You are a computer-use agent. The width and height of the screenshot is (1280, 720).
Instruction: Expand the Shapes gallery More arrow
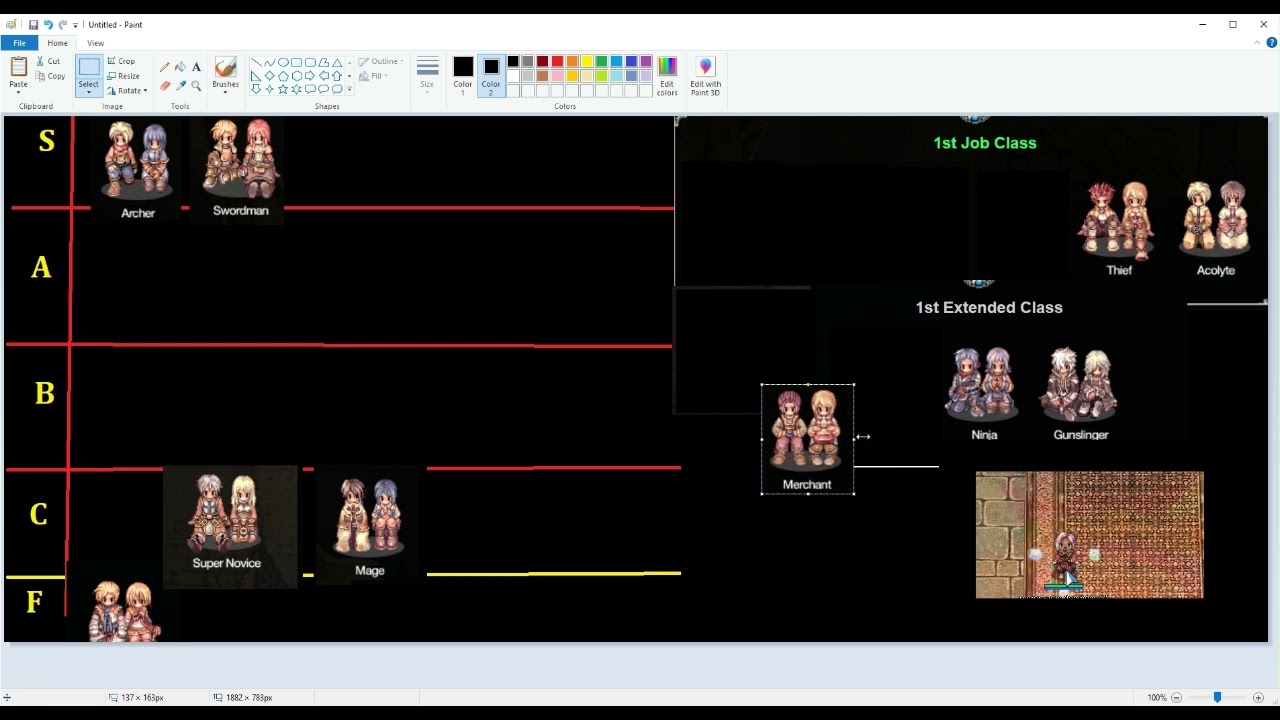[x=349, y=89]
